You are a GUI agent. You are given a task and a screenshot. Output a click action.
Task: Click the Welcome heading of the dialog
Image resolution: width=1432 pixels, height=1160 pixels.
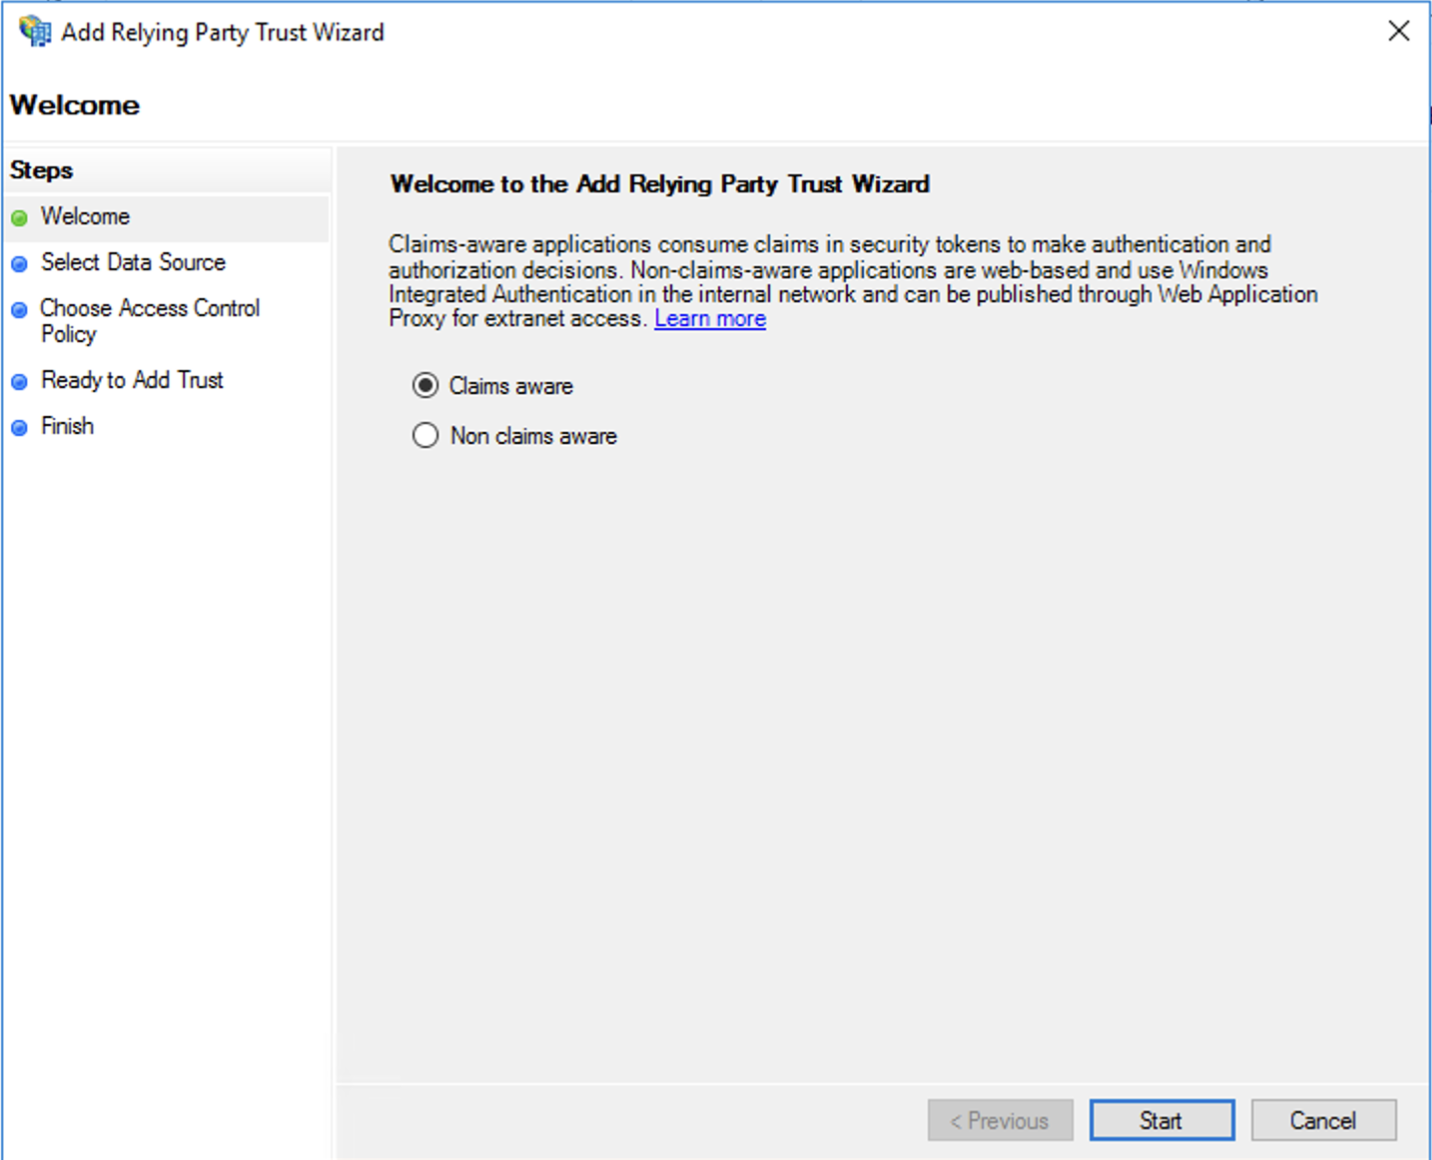coord(74,105)
